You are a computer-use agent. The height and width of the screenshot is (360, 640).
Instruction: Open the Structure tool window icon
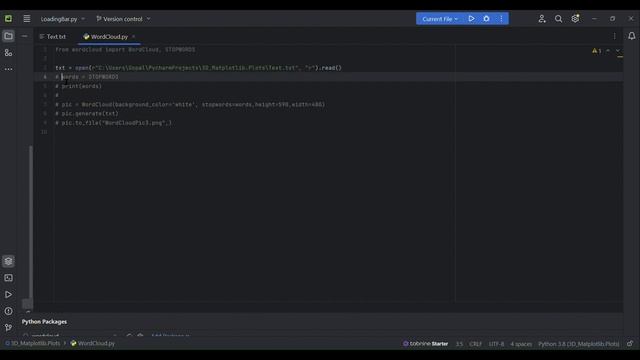click(x=8, y=53)
